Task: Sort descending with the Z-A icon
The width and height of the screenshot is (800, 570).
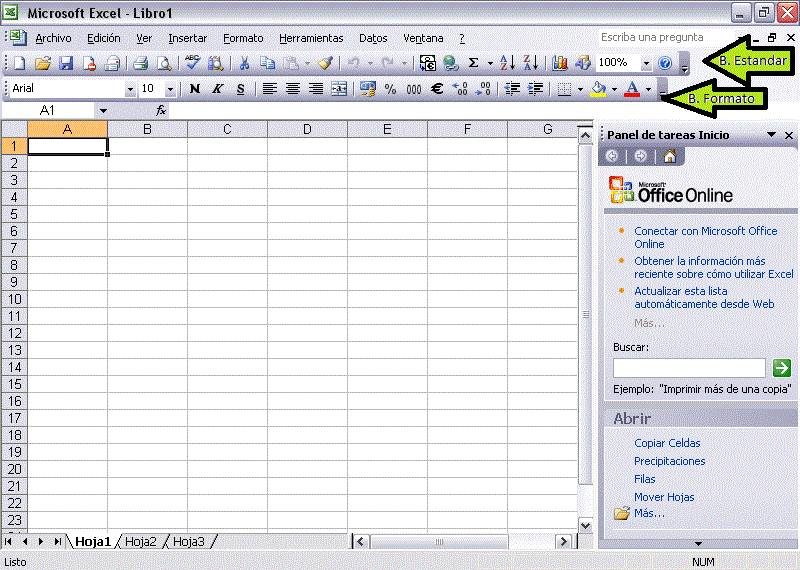Action: click(531, 63)
